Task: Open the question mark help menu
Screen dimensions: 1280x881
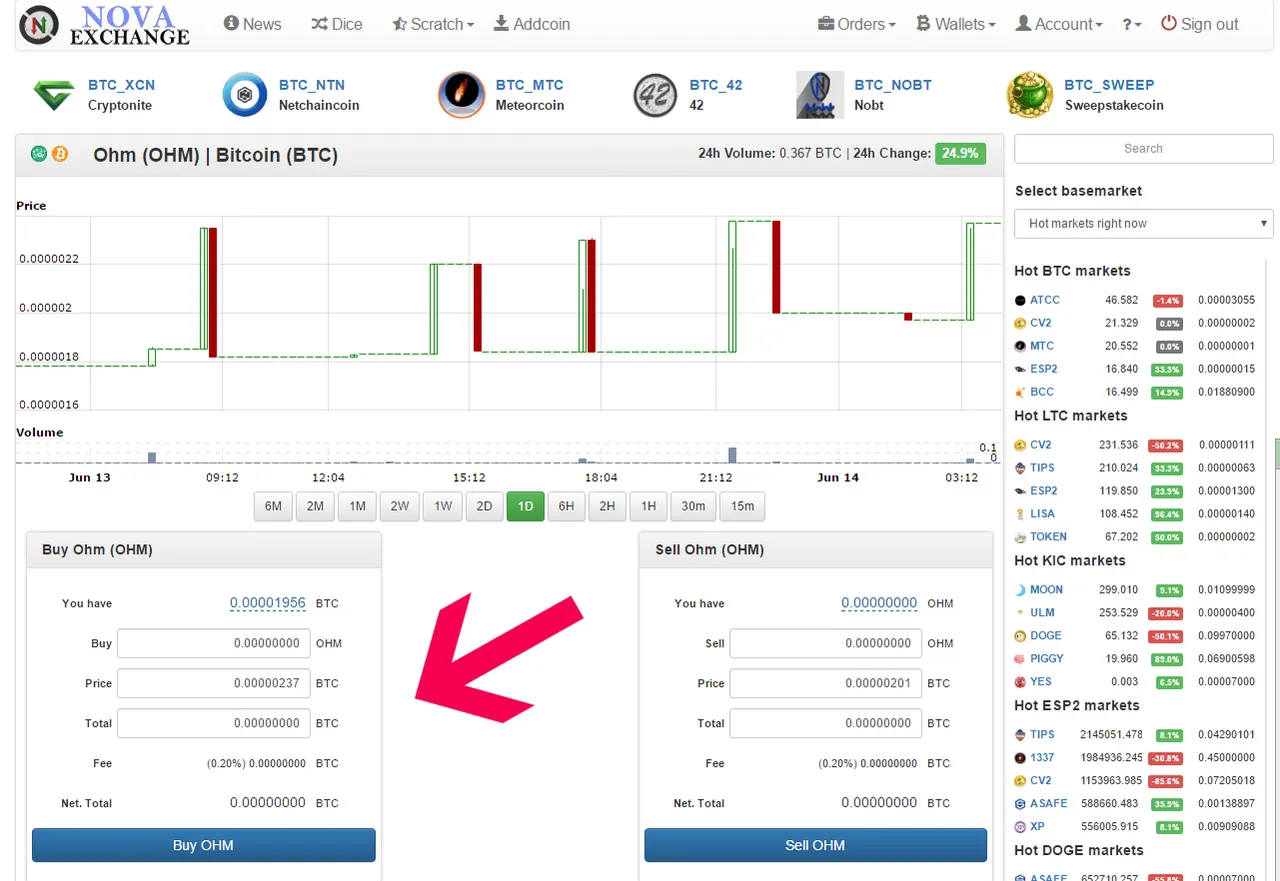Action: coord(1132,24)
